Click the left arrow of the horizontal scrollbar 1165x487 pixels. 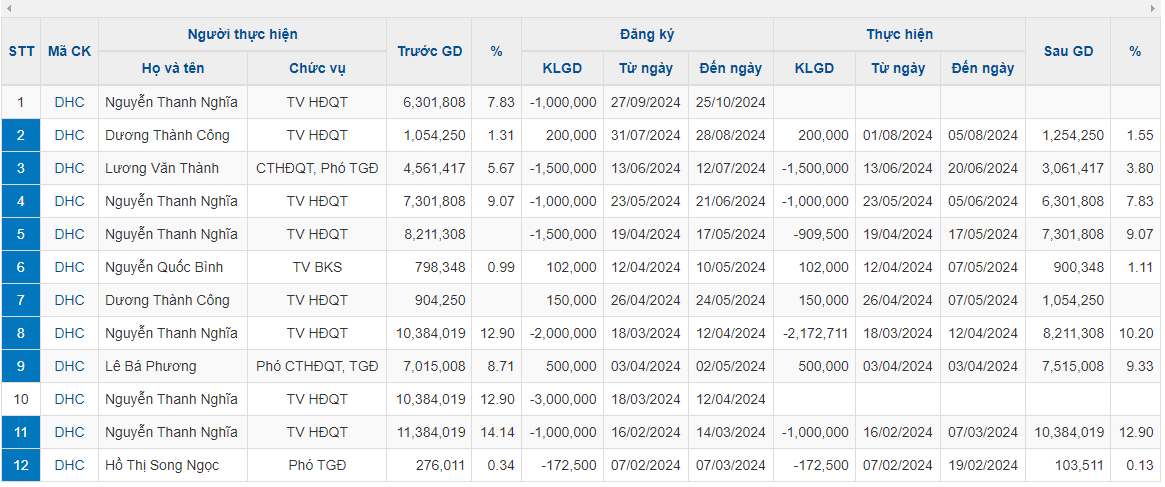(8, 8)
